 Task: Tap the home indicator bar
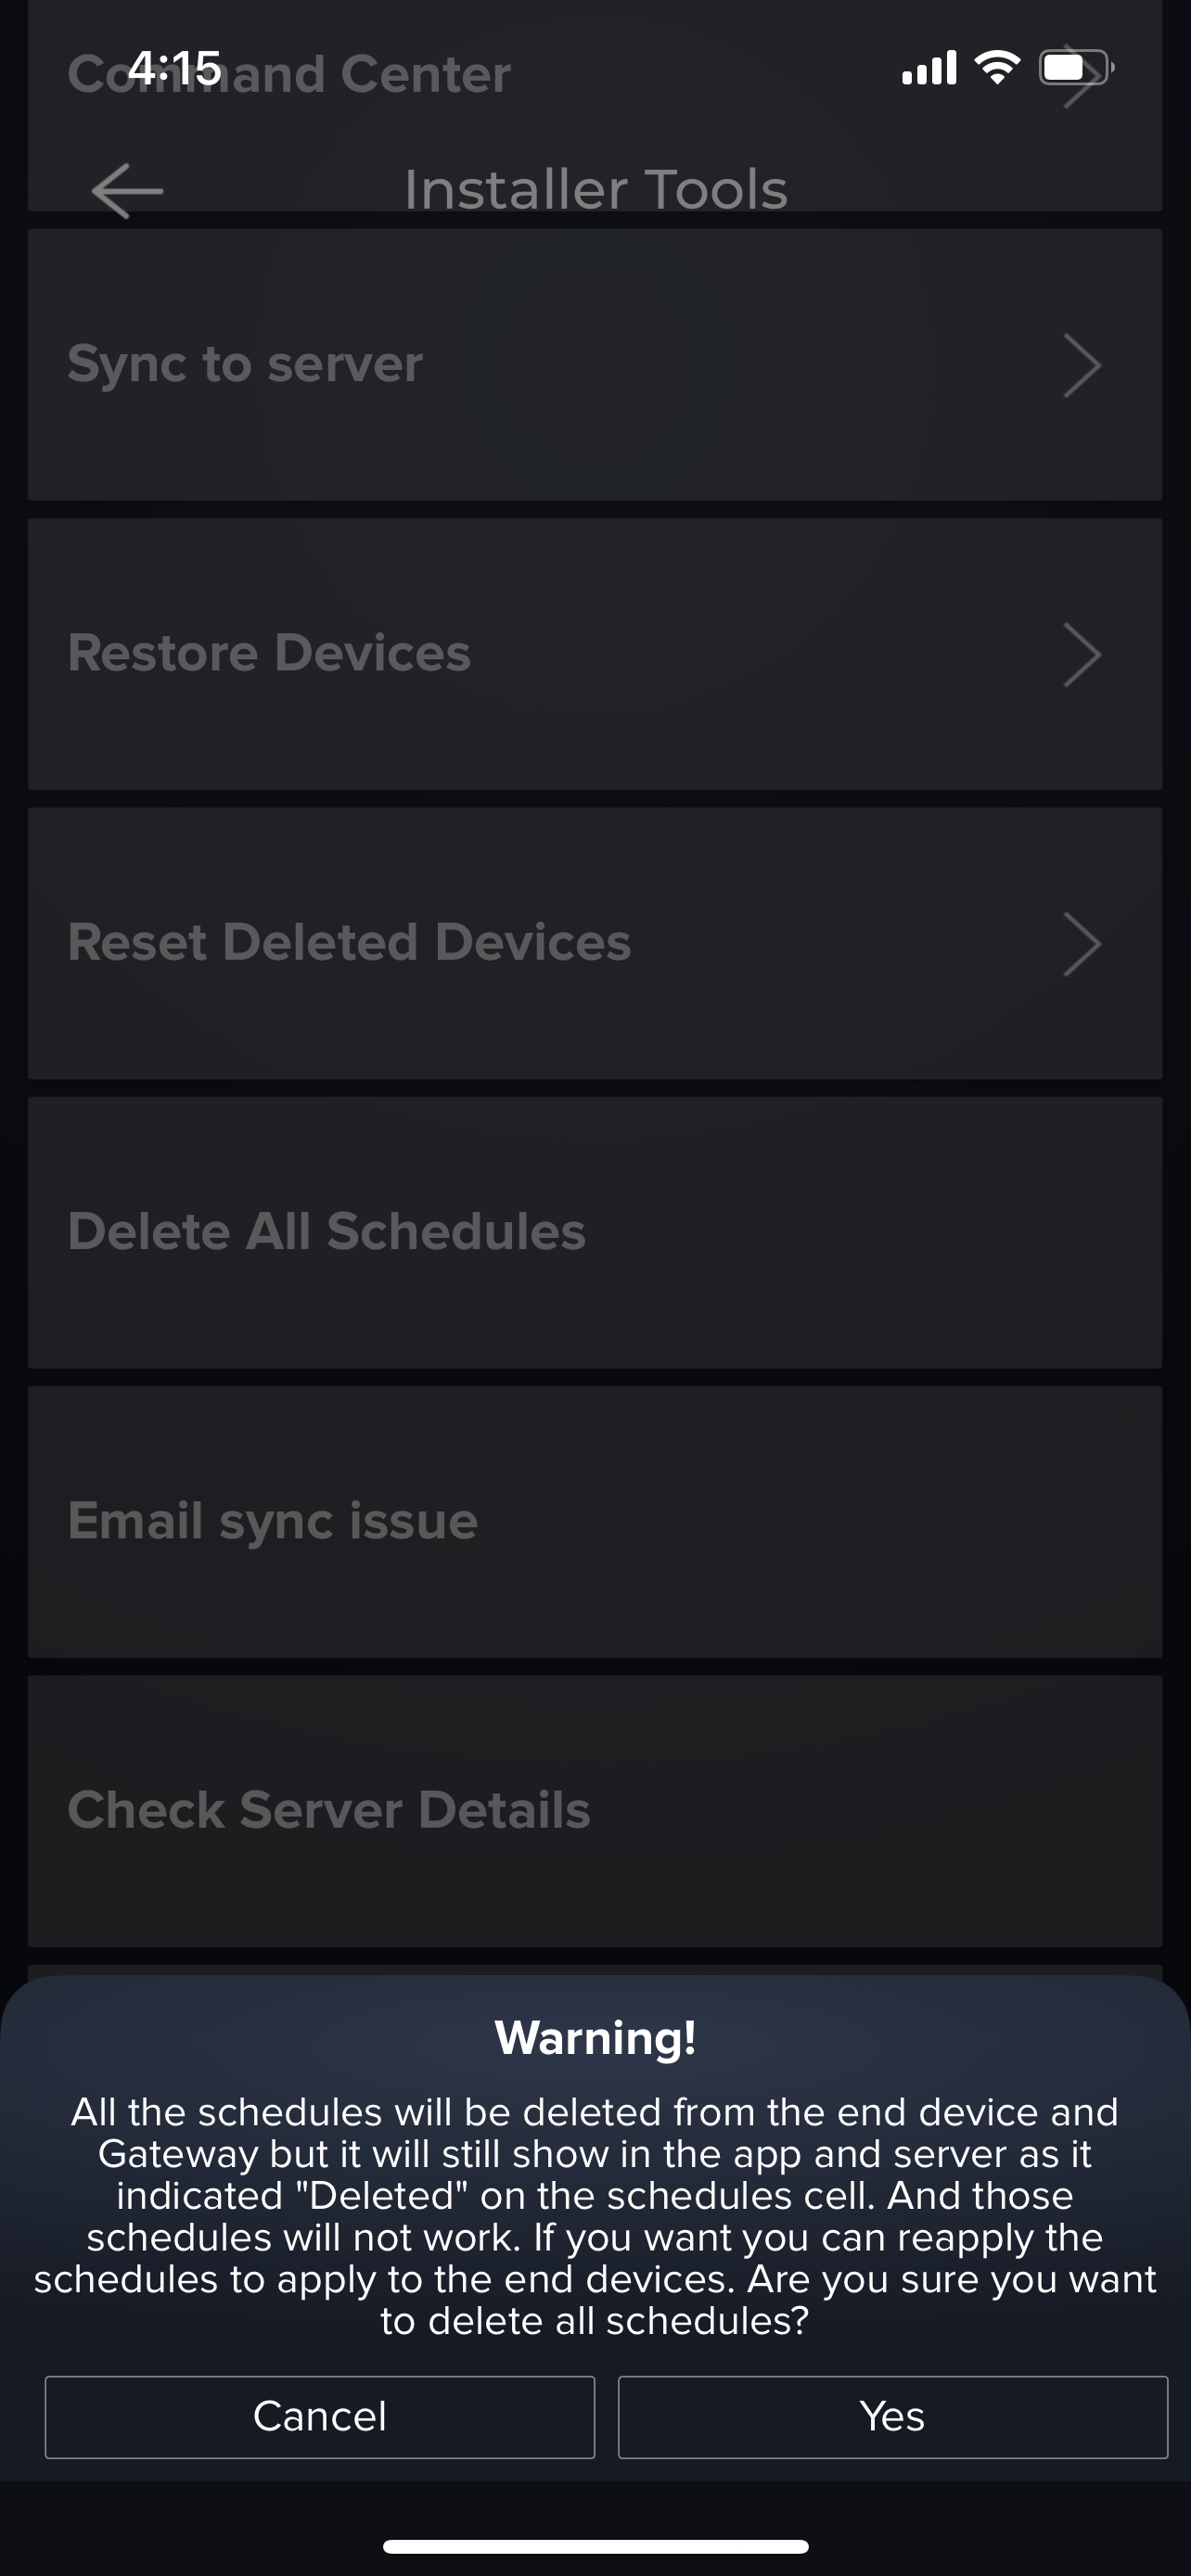[595, 2546]
